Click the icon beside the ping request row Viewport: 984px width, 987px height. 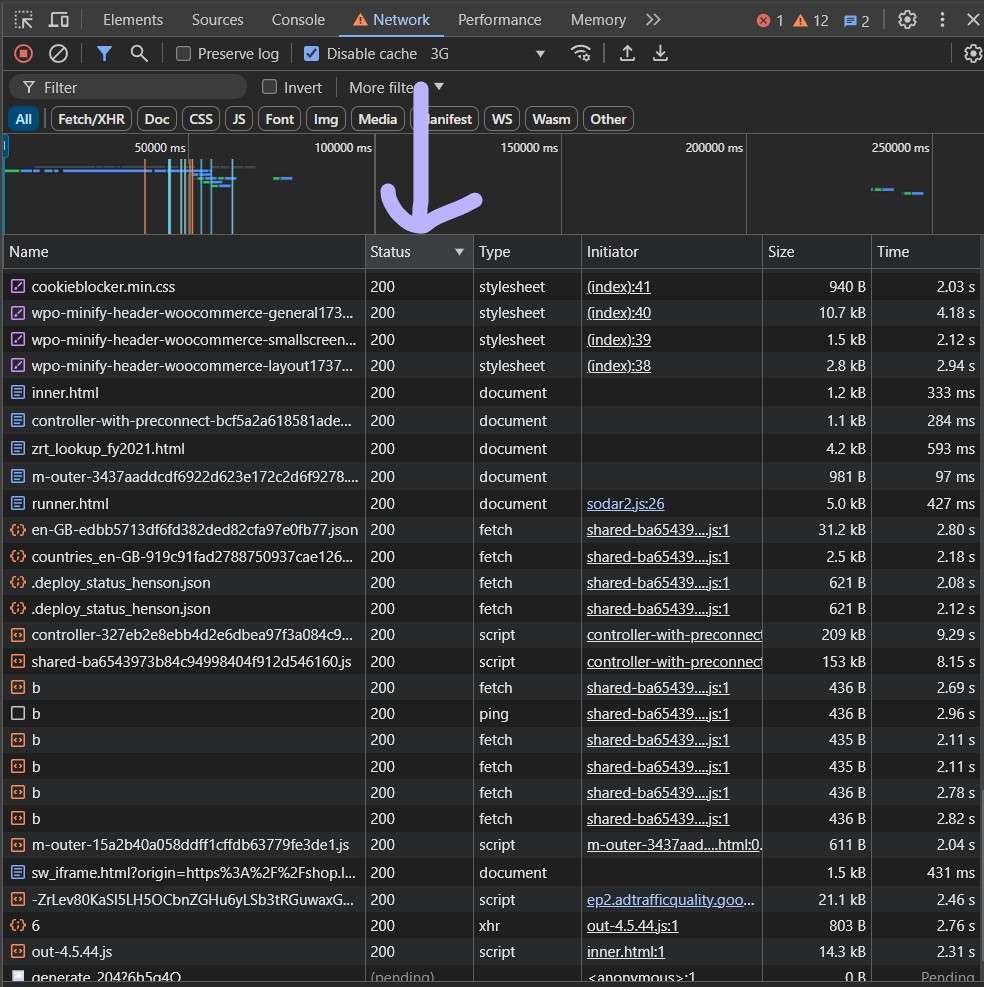click(x=18, y=713)
